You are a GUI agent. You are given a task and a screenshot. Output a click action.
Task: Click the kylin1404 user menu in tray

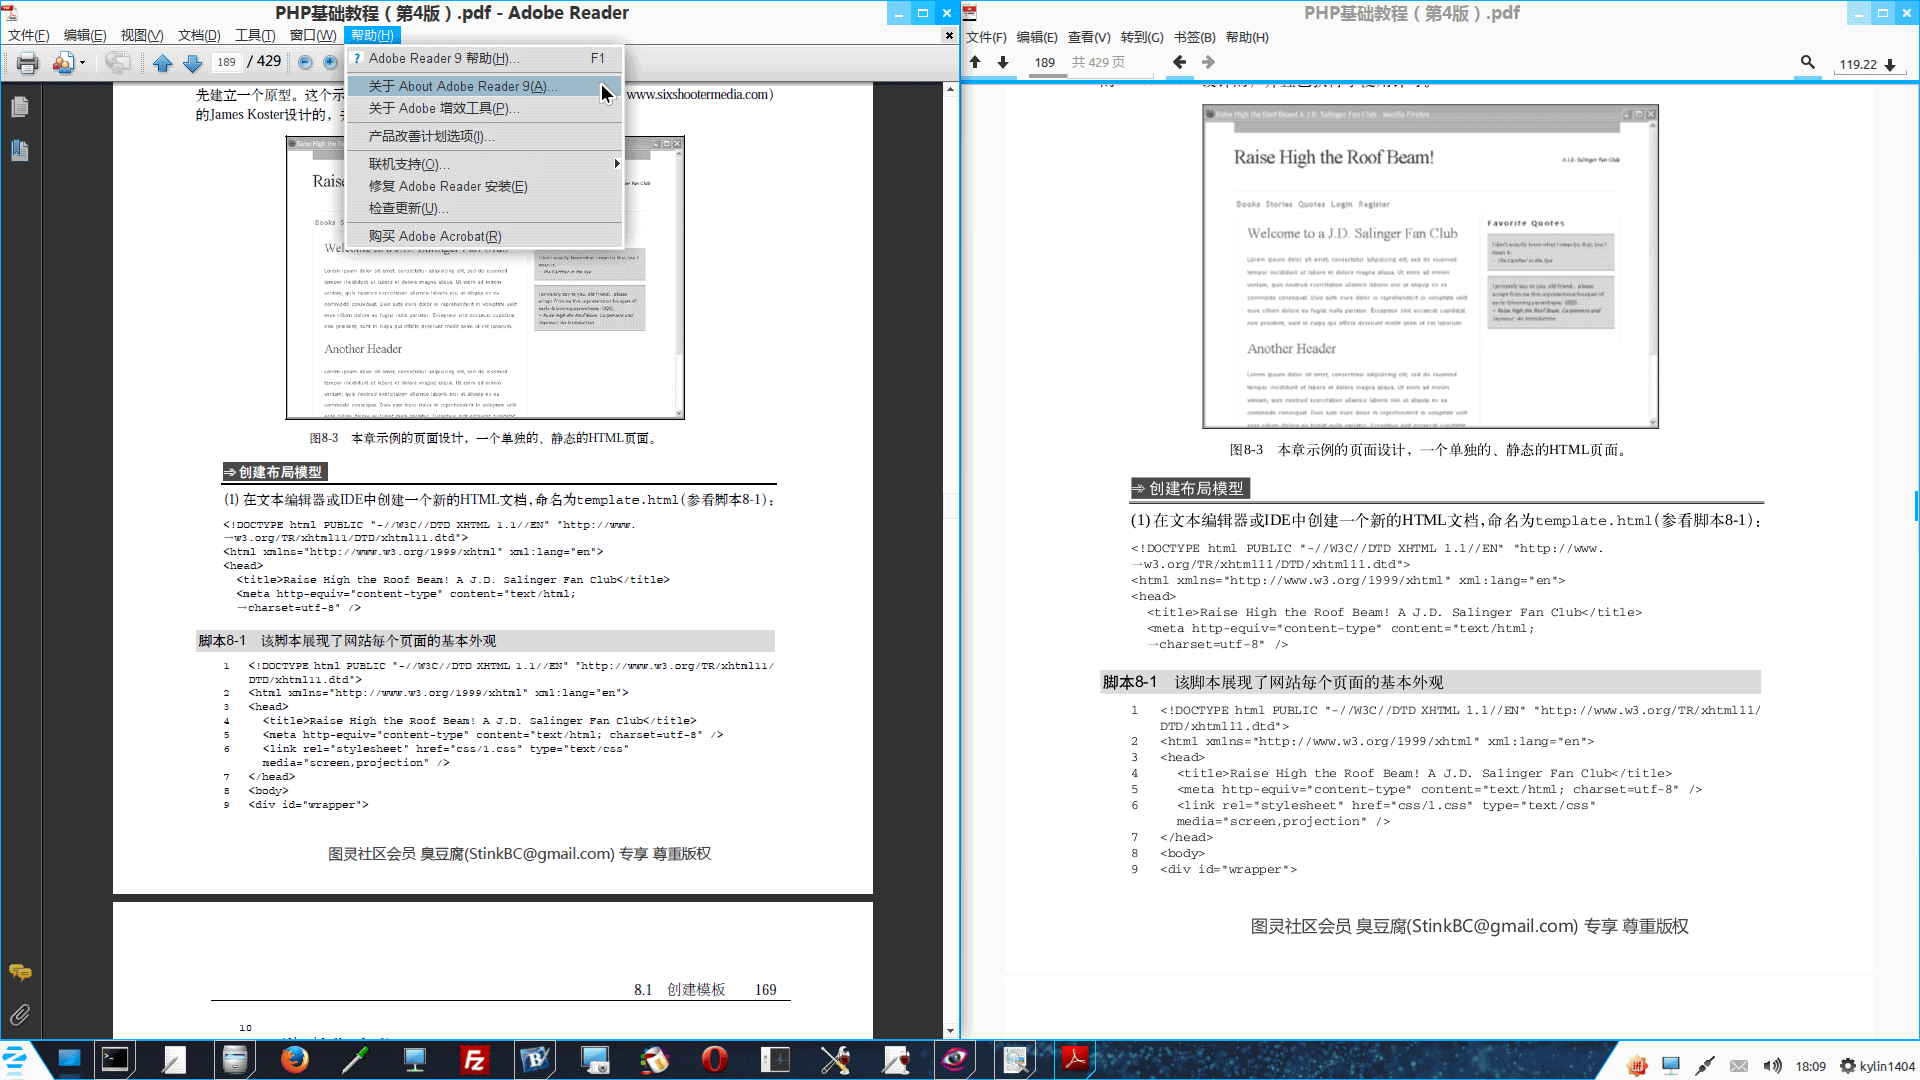click(1878, 1066)
